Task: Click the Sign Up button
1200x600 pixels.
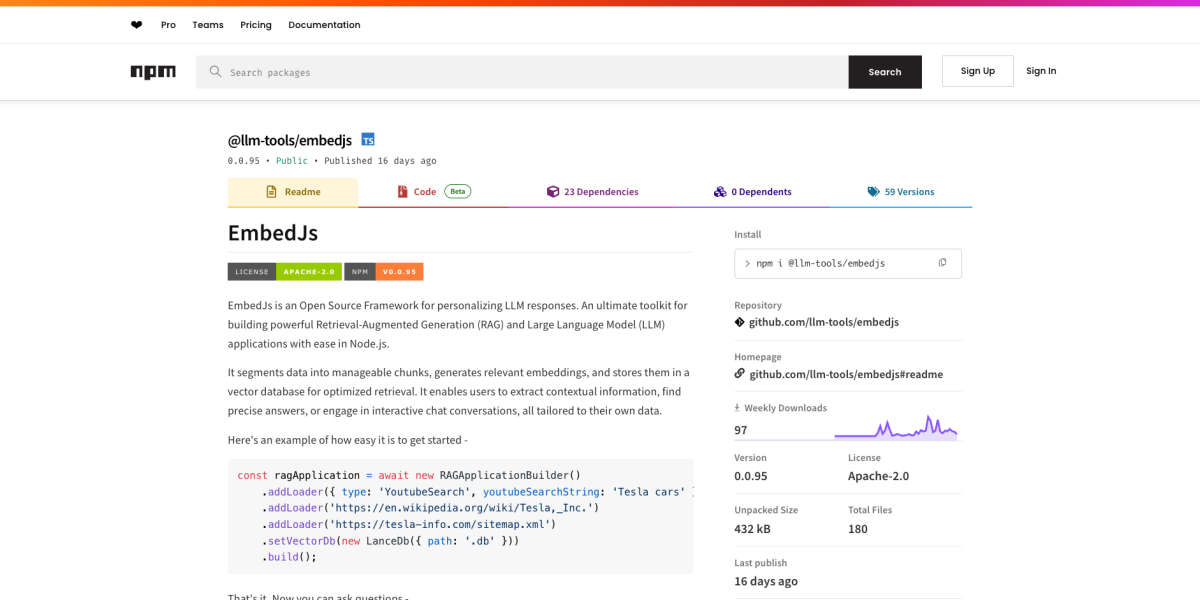Action: (x=977, y=71)
